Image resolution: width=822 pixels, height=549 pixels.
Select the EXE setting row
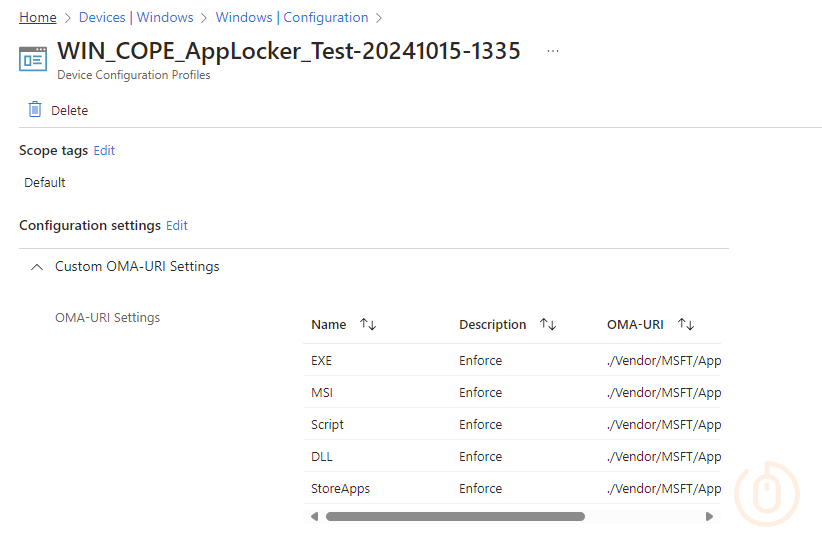[x=321, y=360]
